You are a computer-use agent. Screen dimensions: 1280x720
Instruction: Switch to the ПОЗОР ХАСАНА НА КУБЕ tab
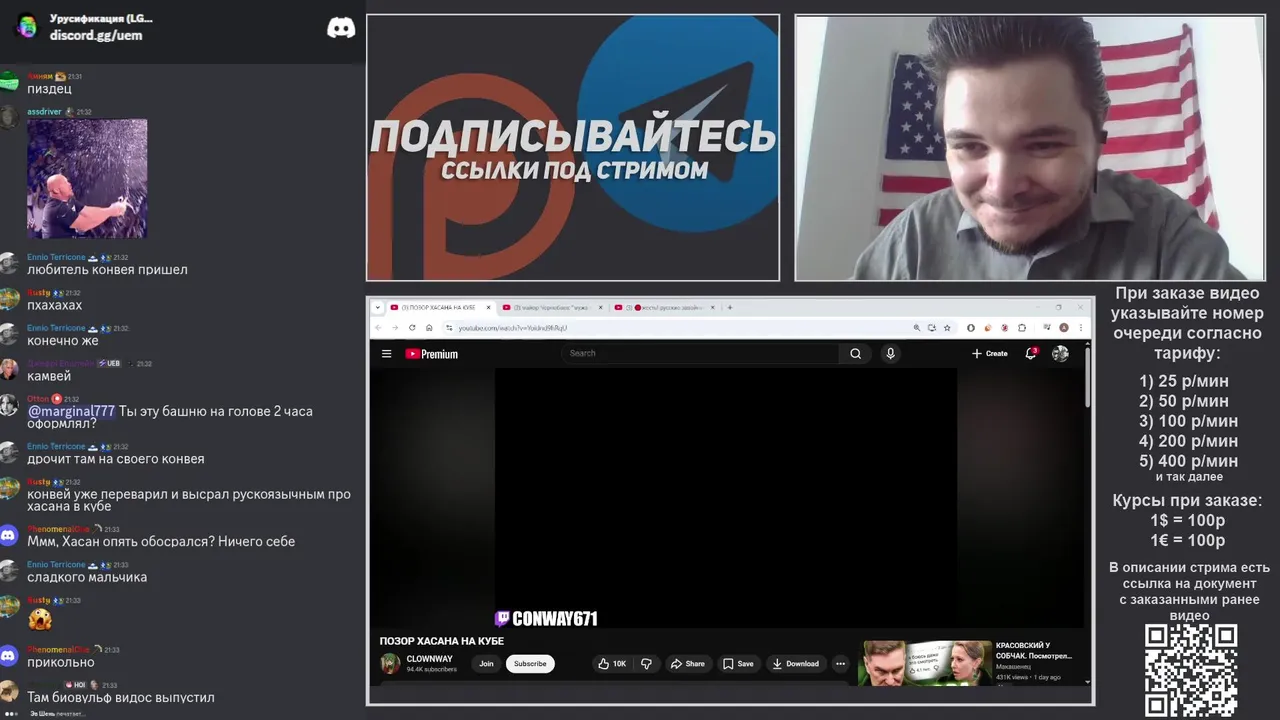click(440, 307)
